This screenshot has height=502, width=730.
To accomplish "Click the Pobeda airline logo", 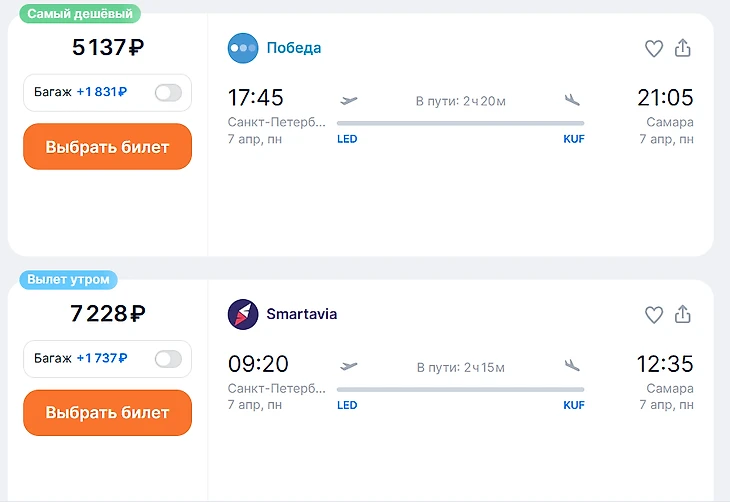I will pyautogui.click(x=243, y=48).
